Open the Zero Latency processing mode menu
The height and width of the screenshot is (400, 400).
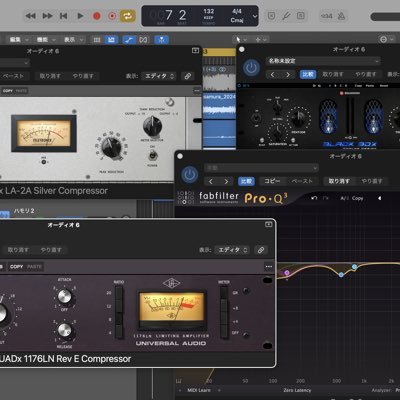(x=297, y=390)
